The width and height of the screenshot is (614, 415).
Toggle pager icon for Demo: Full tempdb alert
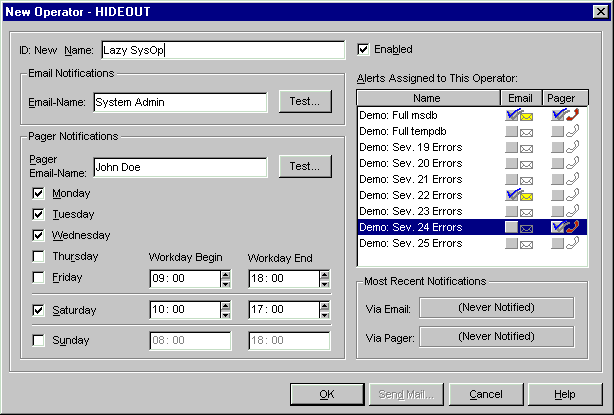(x=565, y=131)
